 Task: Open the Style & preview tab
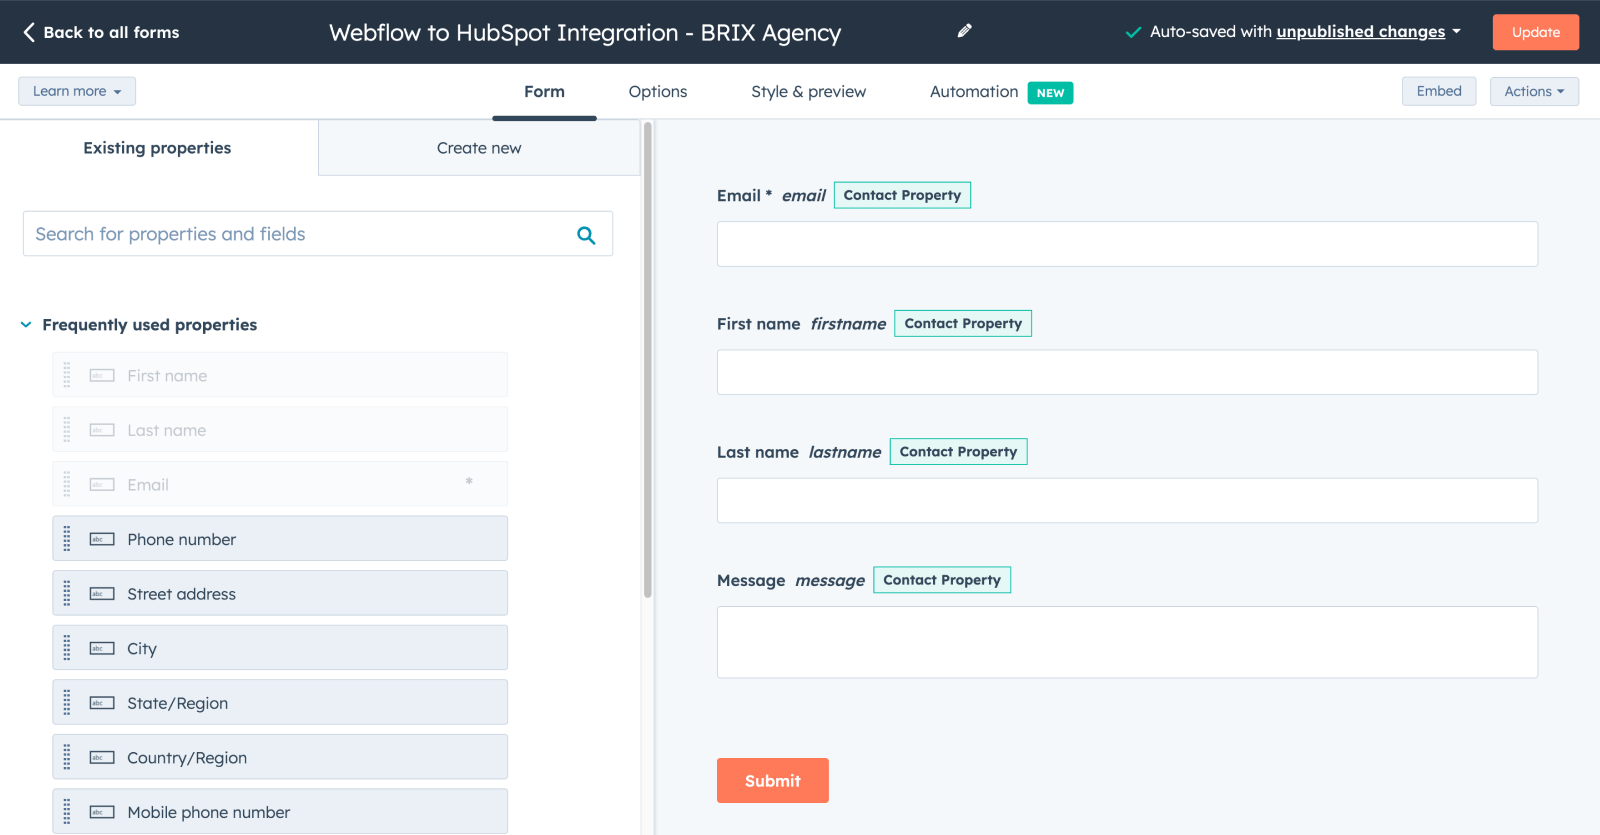pos(808,92)
